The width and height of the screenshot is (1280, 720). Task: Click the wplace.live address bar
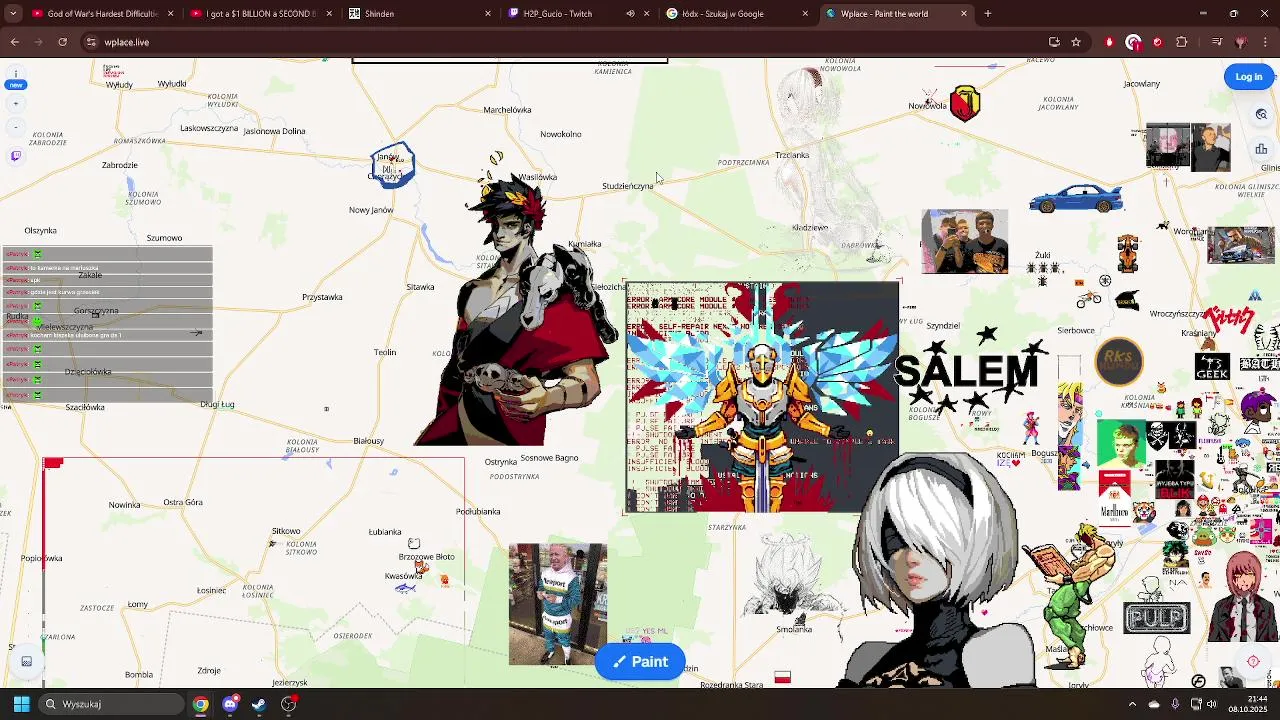(x=560, y=42)
